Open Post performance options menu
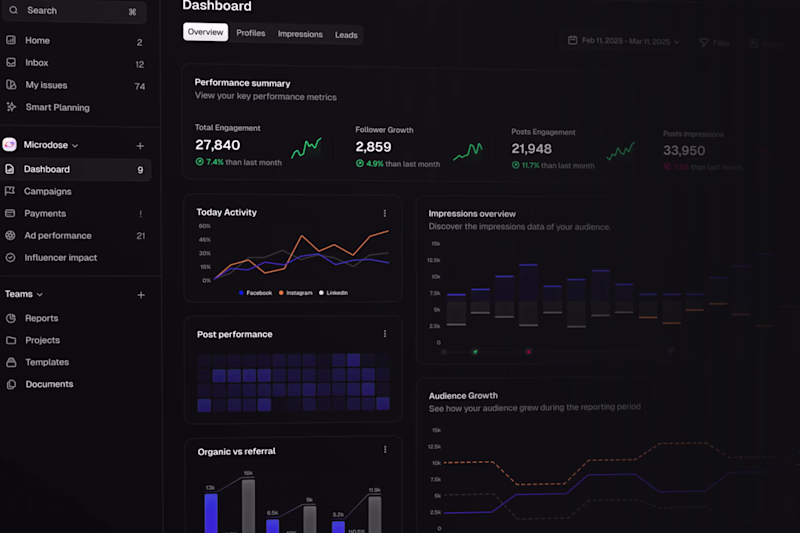Screen dimensions: 800x533 click(385, 334)
